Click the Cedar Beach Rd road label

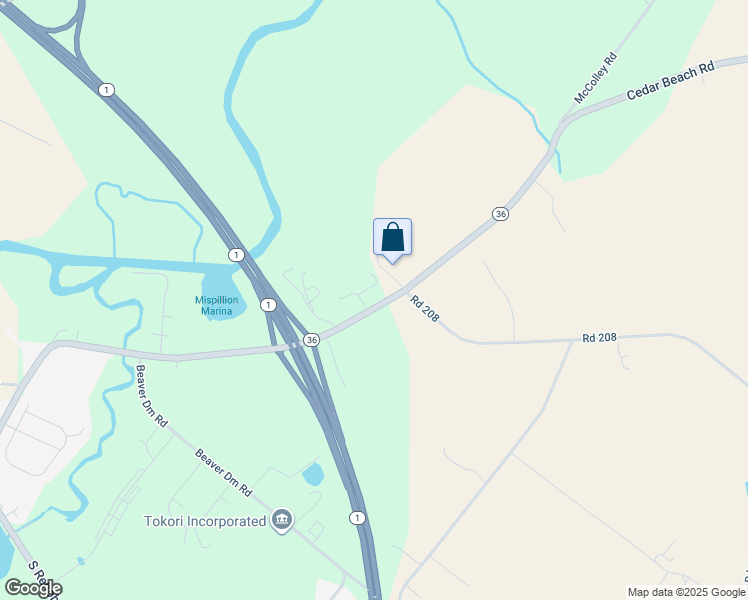tap(671, 80)
